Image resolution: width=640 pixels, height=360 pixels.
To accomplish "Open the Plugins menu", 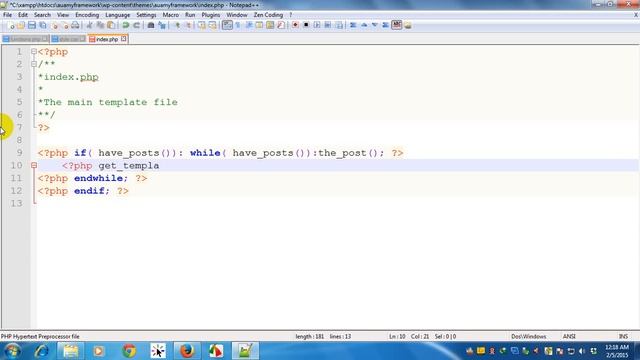I will (211, 15).
